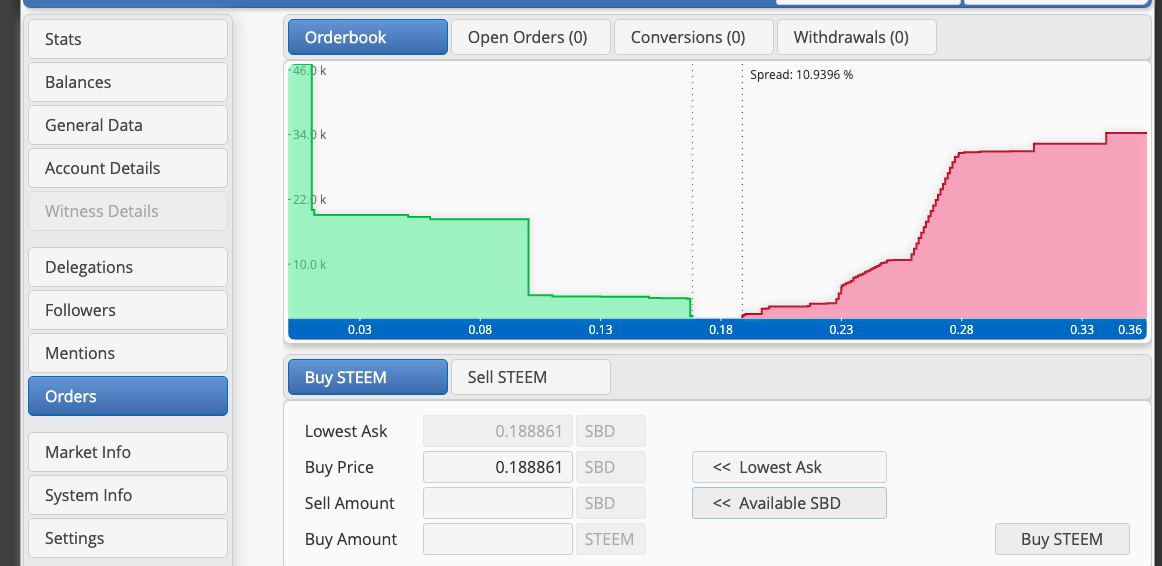Open the Stats section in sidebar

(x=127, y=39)
